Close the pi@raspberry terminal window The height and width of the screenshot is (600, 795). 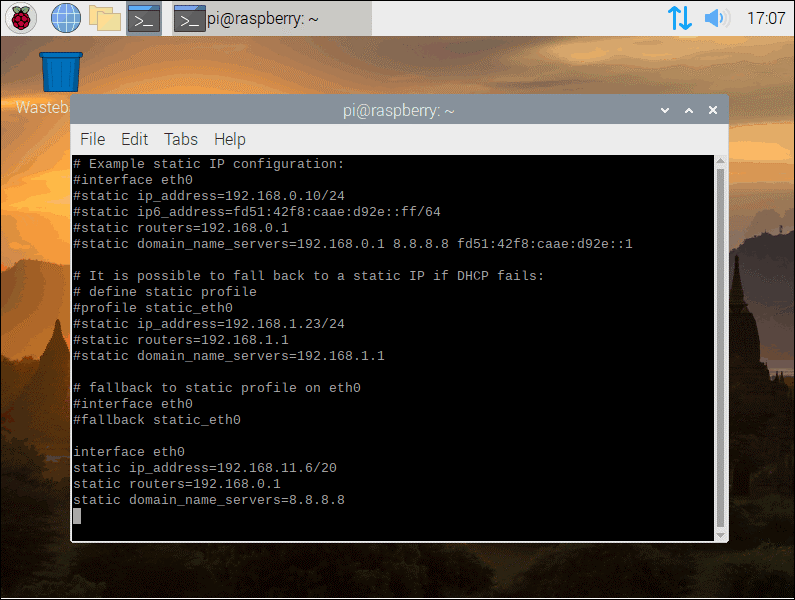pyautogui.click(x=712, y=110)
